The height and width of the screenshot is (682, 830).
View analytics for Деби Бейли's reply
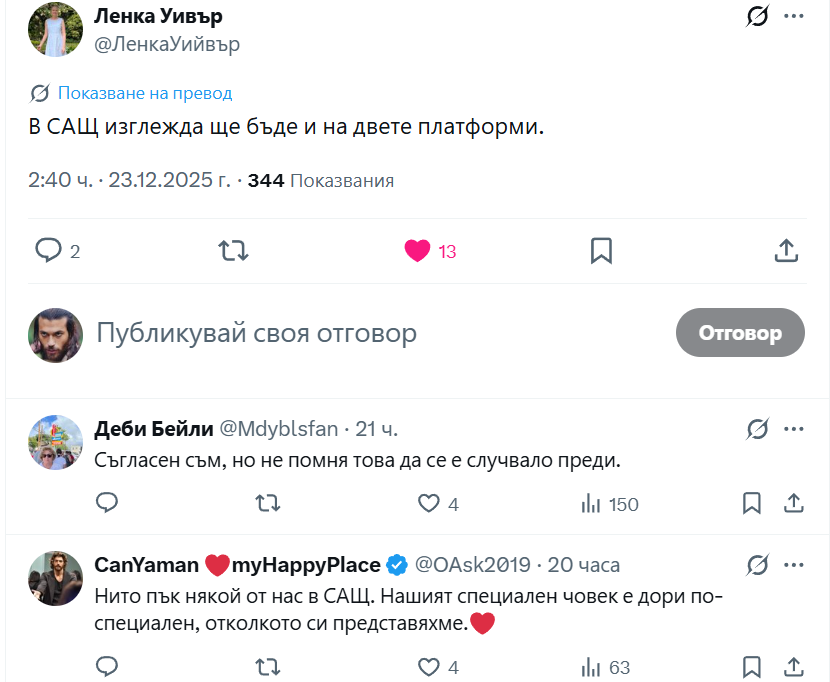(591, 503)
